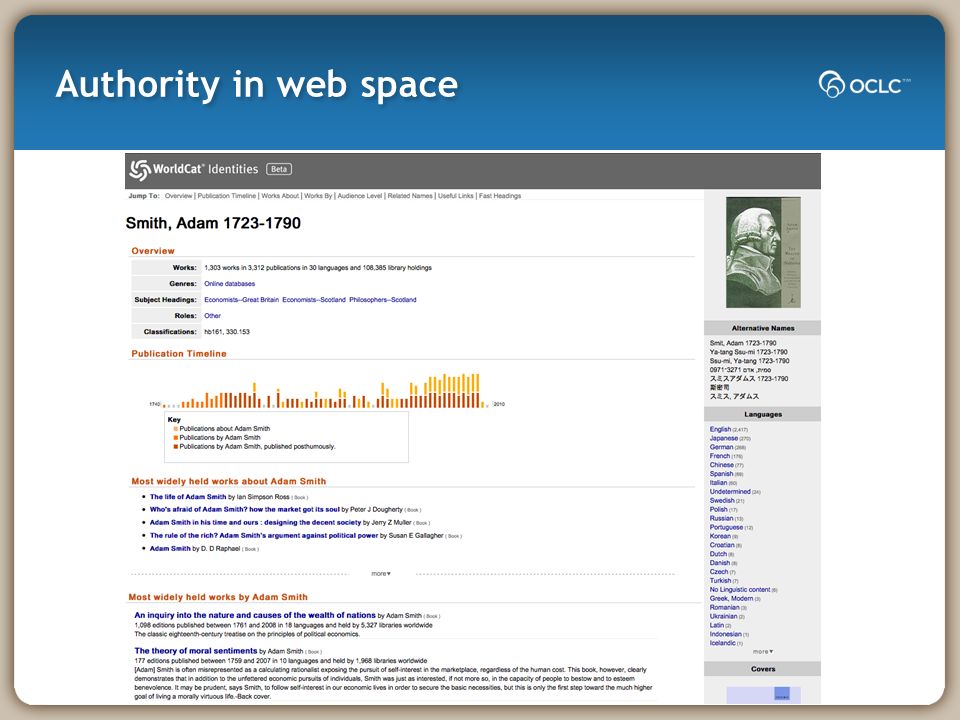Click the Other role link
This screenshot has width=960, height=720.
click(212, 315)
